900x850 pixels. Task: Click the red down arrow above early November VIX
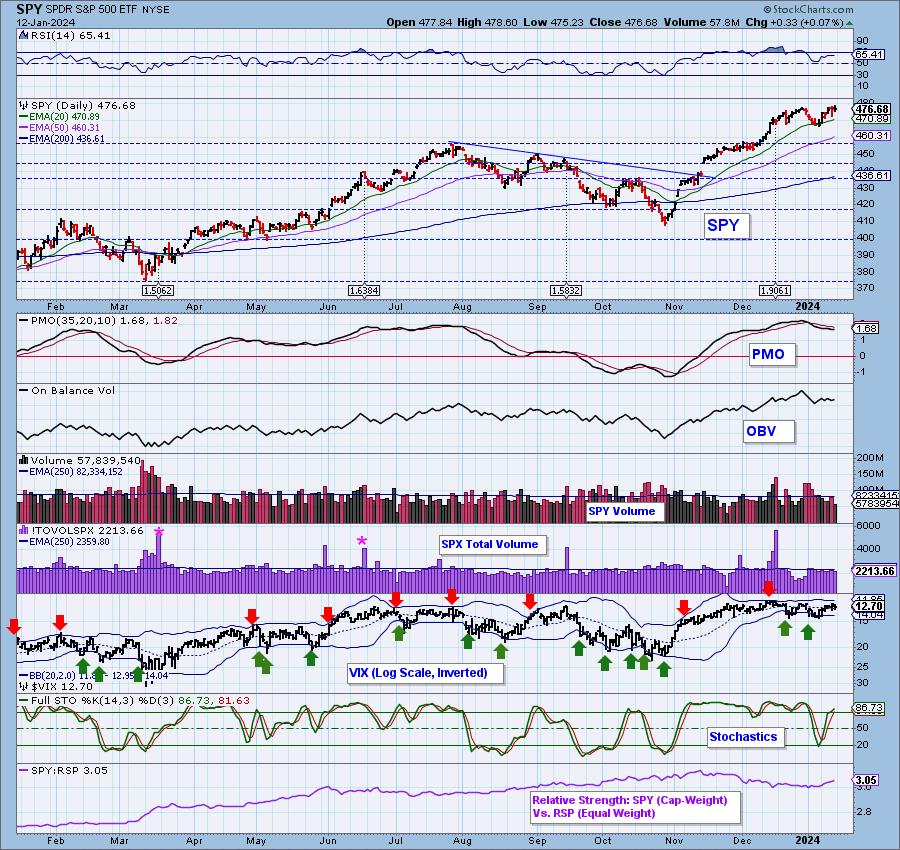tap(683, 607)
